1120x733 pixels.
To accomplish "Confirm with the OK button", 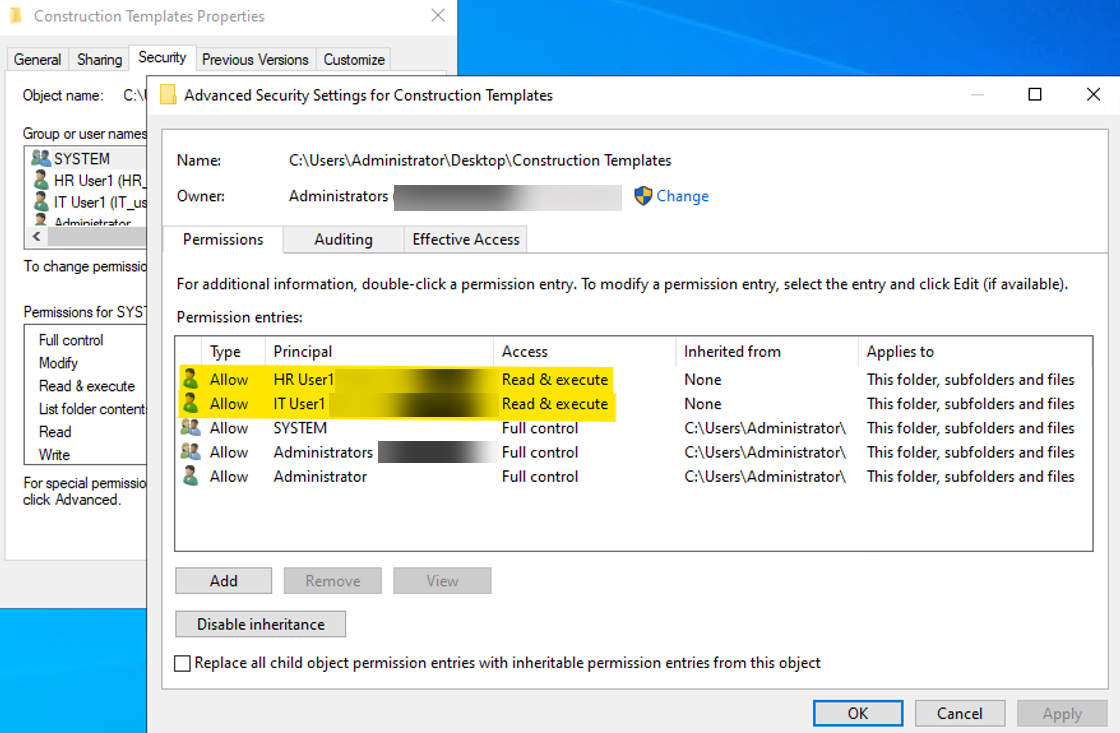I will point(857,713).
